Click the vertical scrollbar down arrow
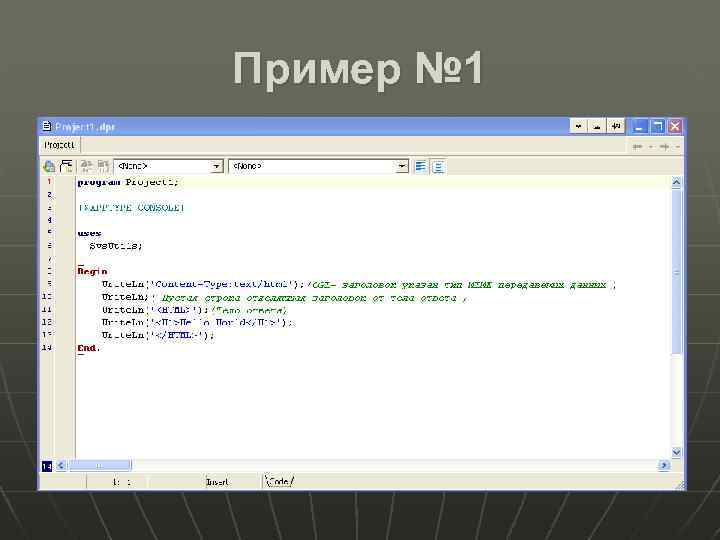 676,452
